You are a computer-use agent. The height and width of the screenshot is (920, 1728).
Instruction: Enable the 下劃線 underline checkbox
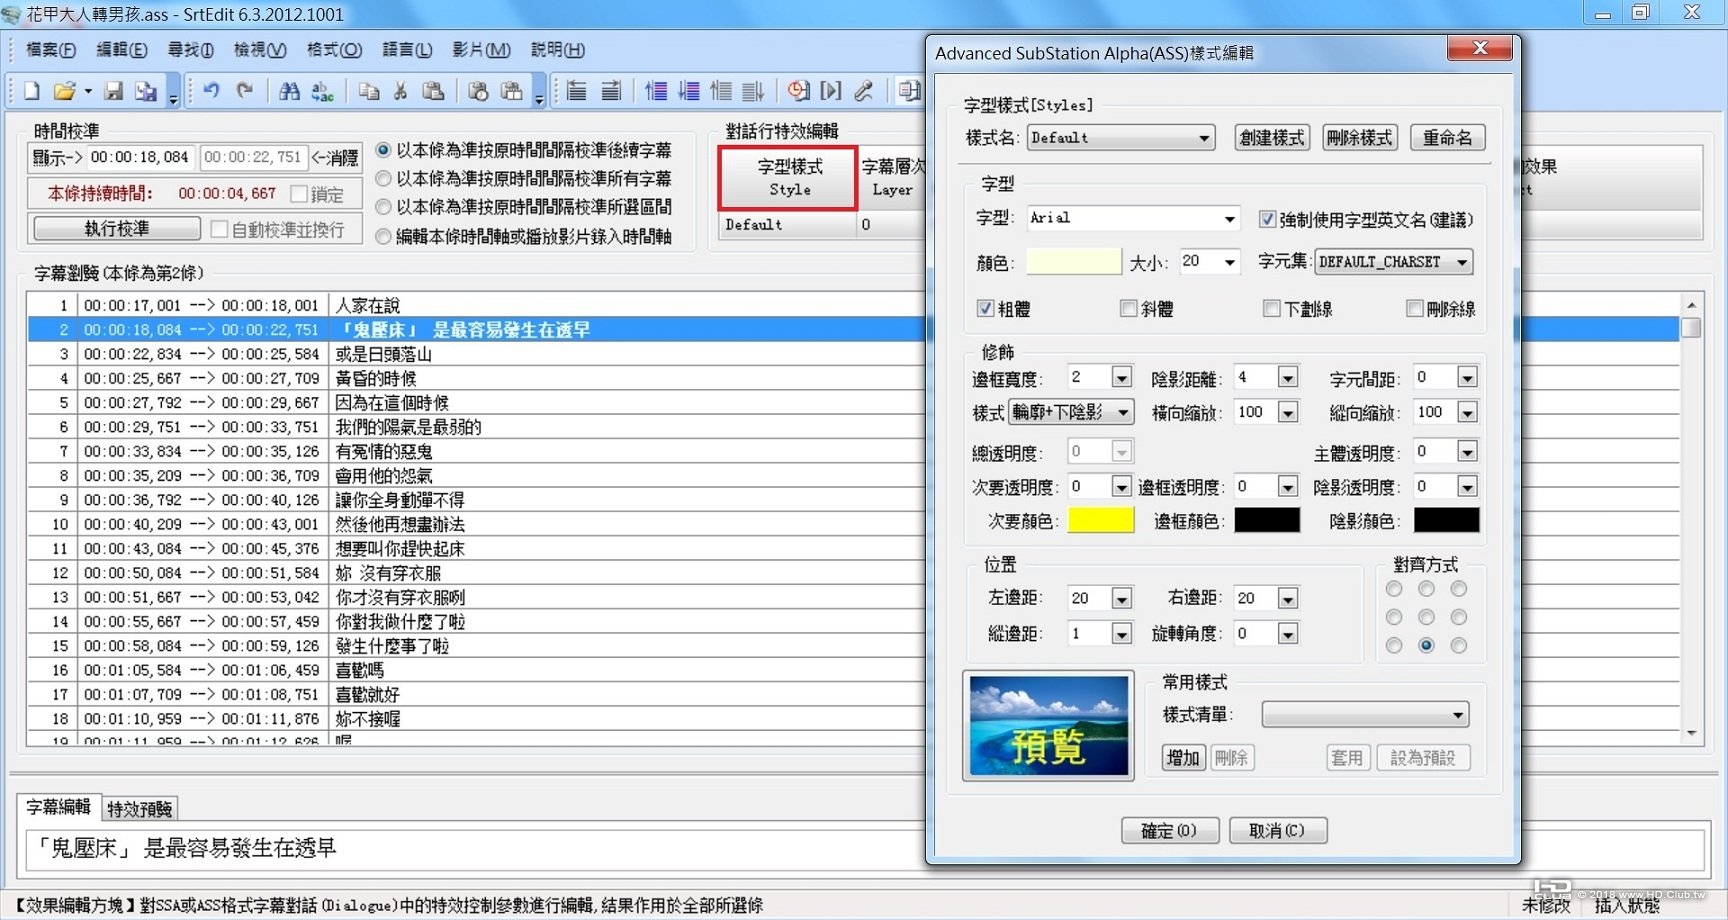point(1272,309)
